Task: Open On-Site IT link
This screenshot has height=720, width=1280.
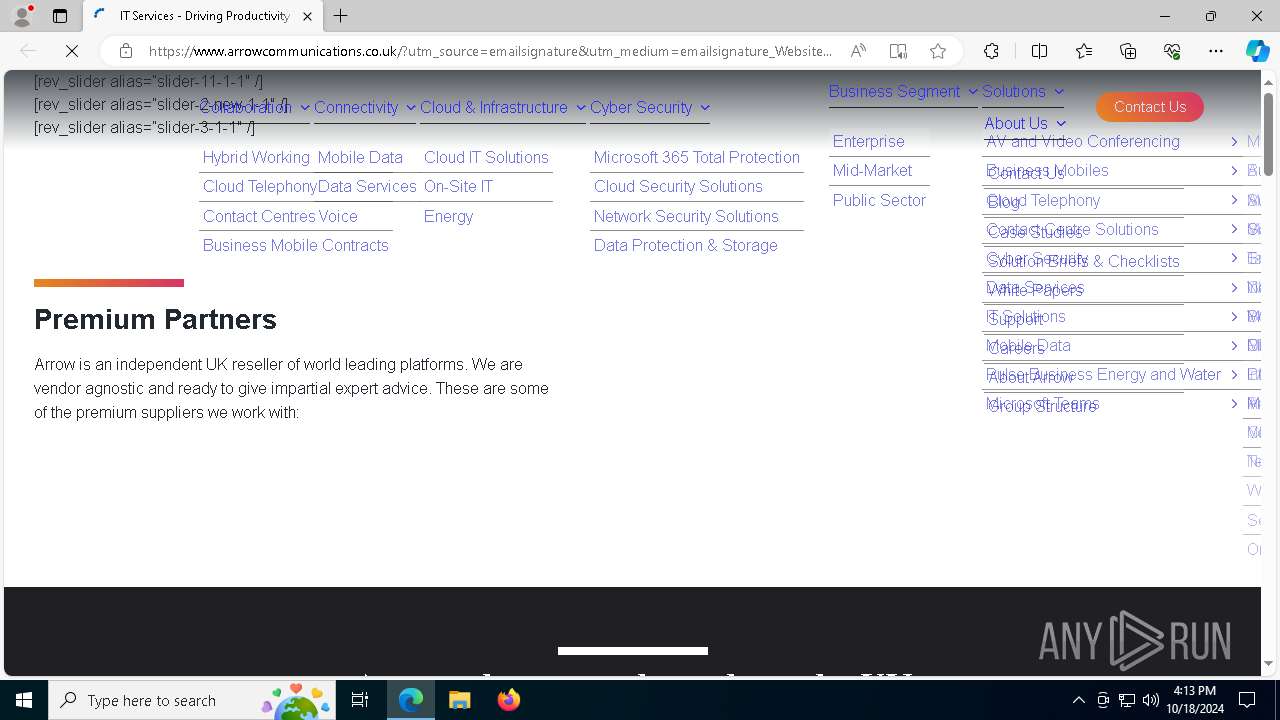Action: [x=458, y=187]
